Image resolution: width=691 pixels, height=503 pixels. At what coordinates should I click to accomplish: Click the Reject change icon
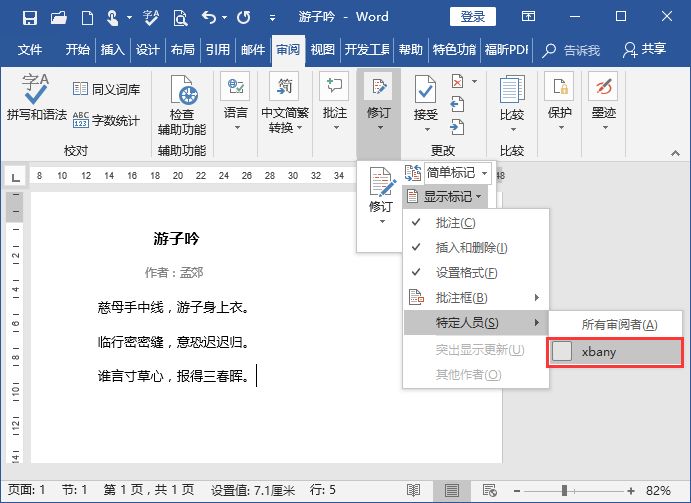pos(458,81)
